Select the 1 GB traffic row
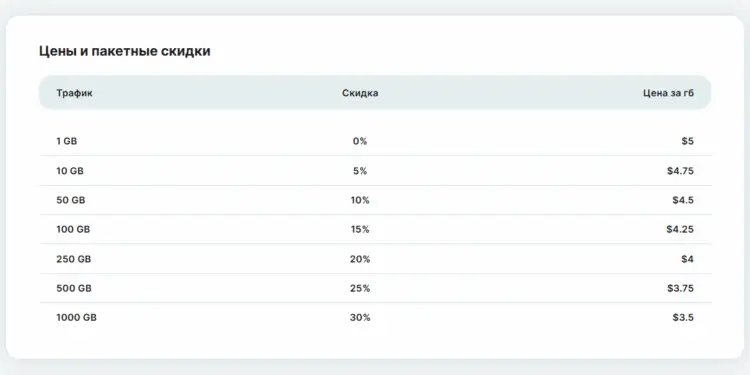 pyautogui.click(x=375, y=141)
